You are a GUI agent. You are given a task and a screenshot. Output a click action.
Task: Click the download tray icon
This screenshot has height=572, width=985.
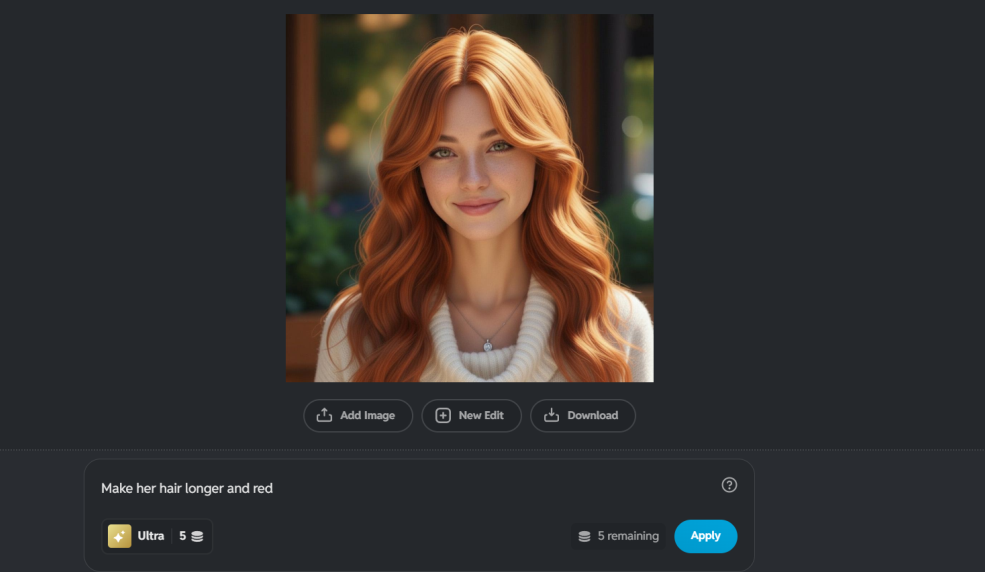pyautogui.click(x=551, y=415)
